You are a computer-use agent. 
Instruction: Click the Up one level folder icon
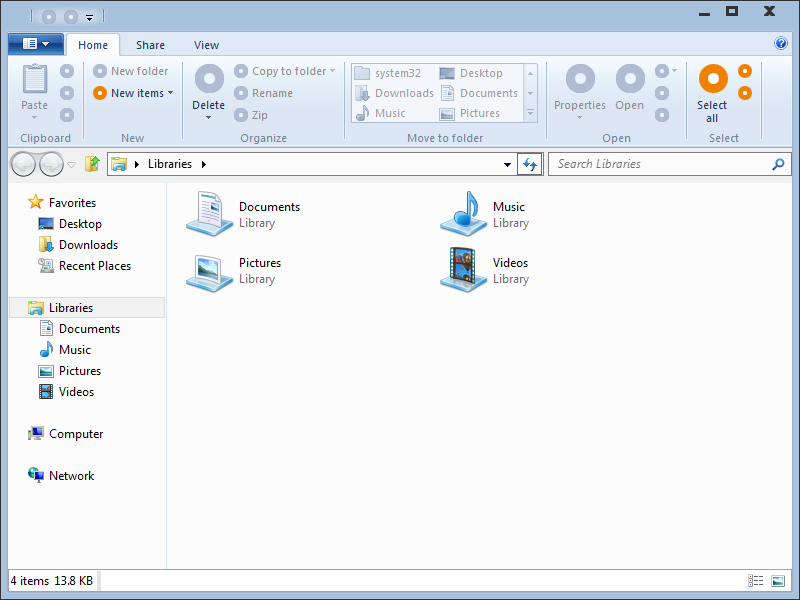92,164
